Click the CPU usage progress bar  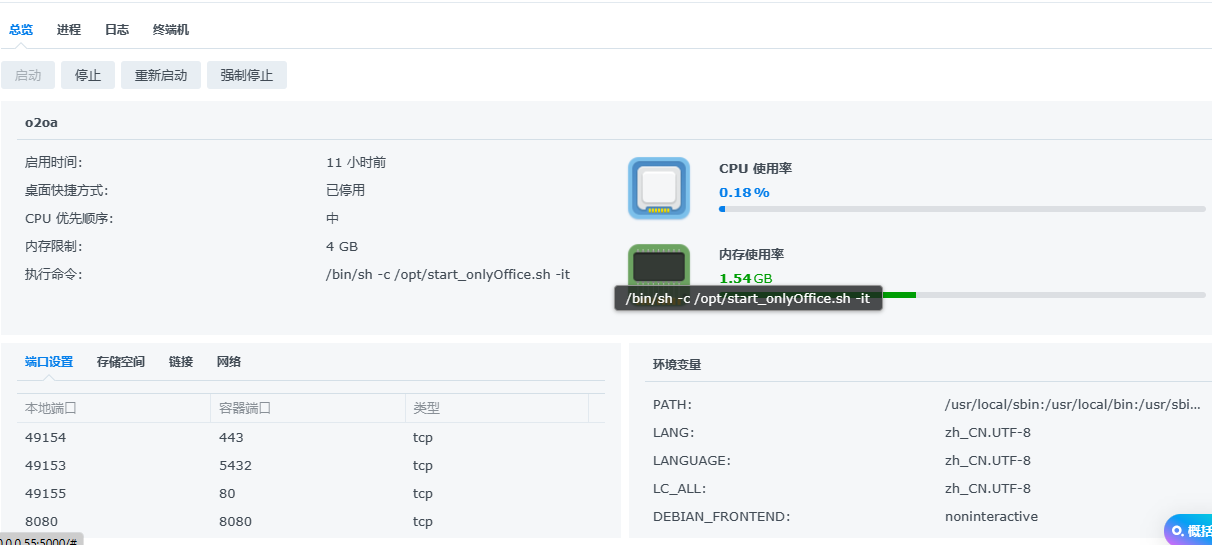point(962,209)
